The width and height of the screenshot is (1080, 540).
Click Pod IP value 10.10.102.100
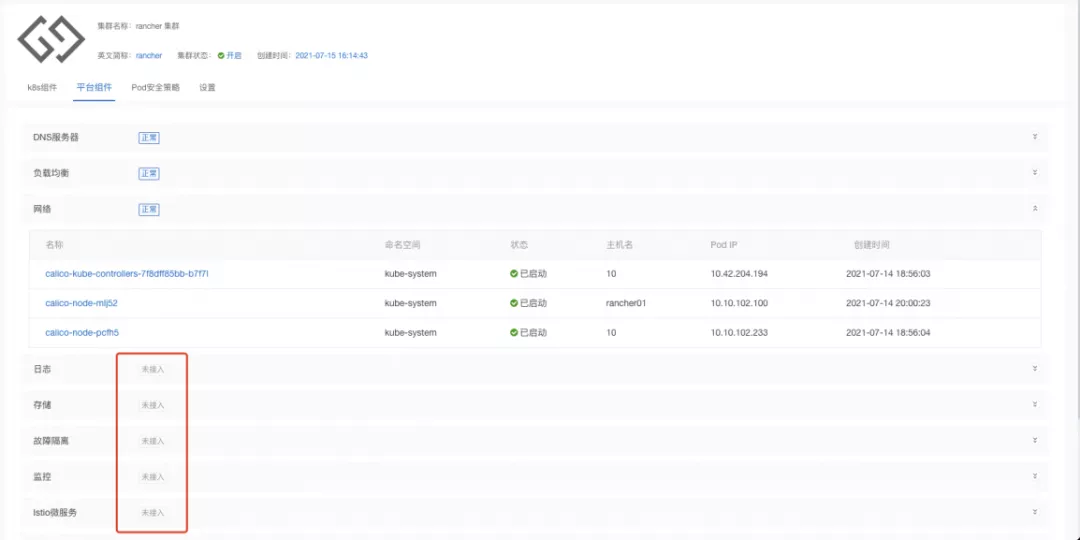coord(739,303)
